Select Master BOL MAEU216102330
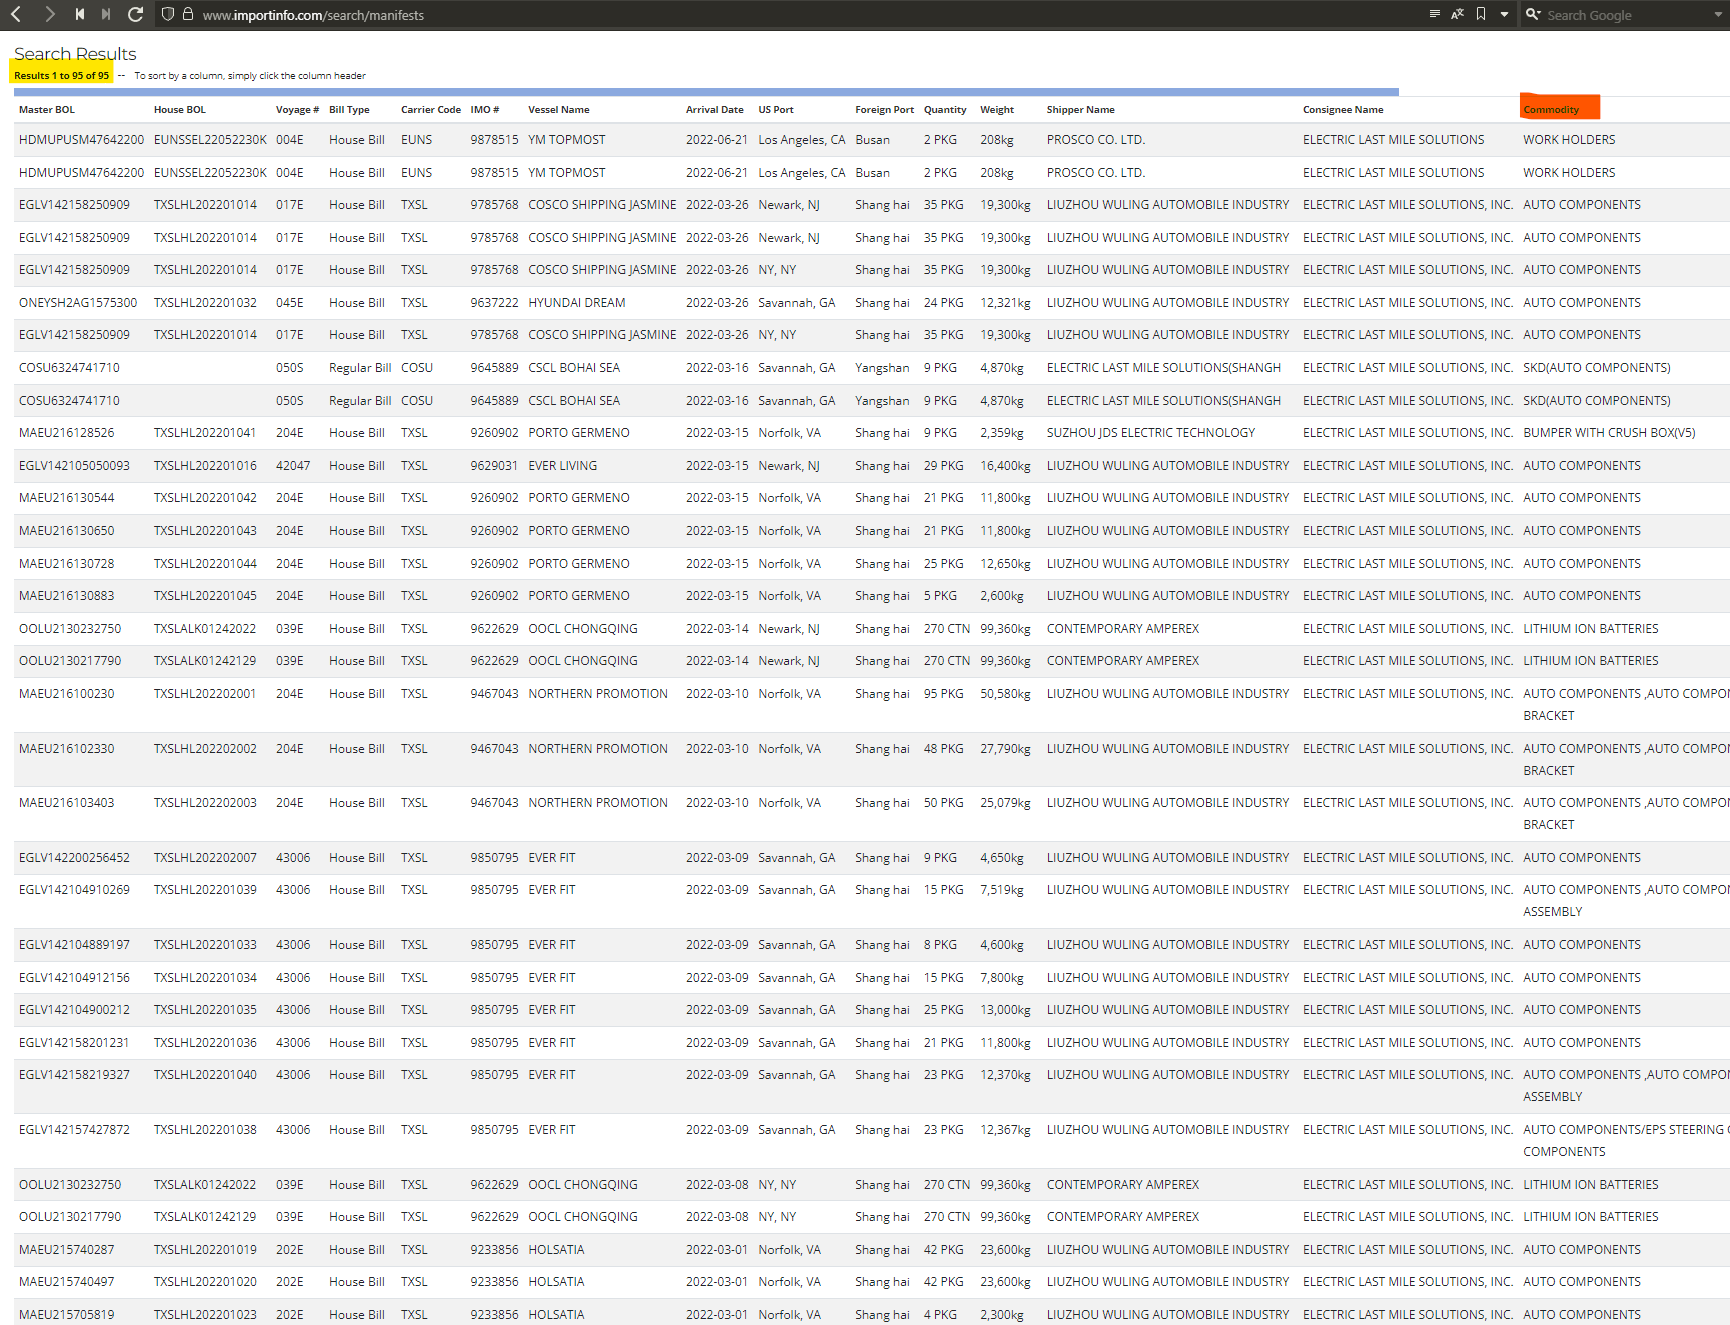This screenshot has height=1325, width=1730. coord(67,749)
